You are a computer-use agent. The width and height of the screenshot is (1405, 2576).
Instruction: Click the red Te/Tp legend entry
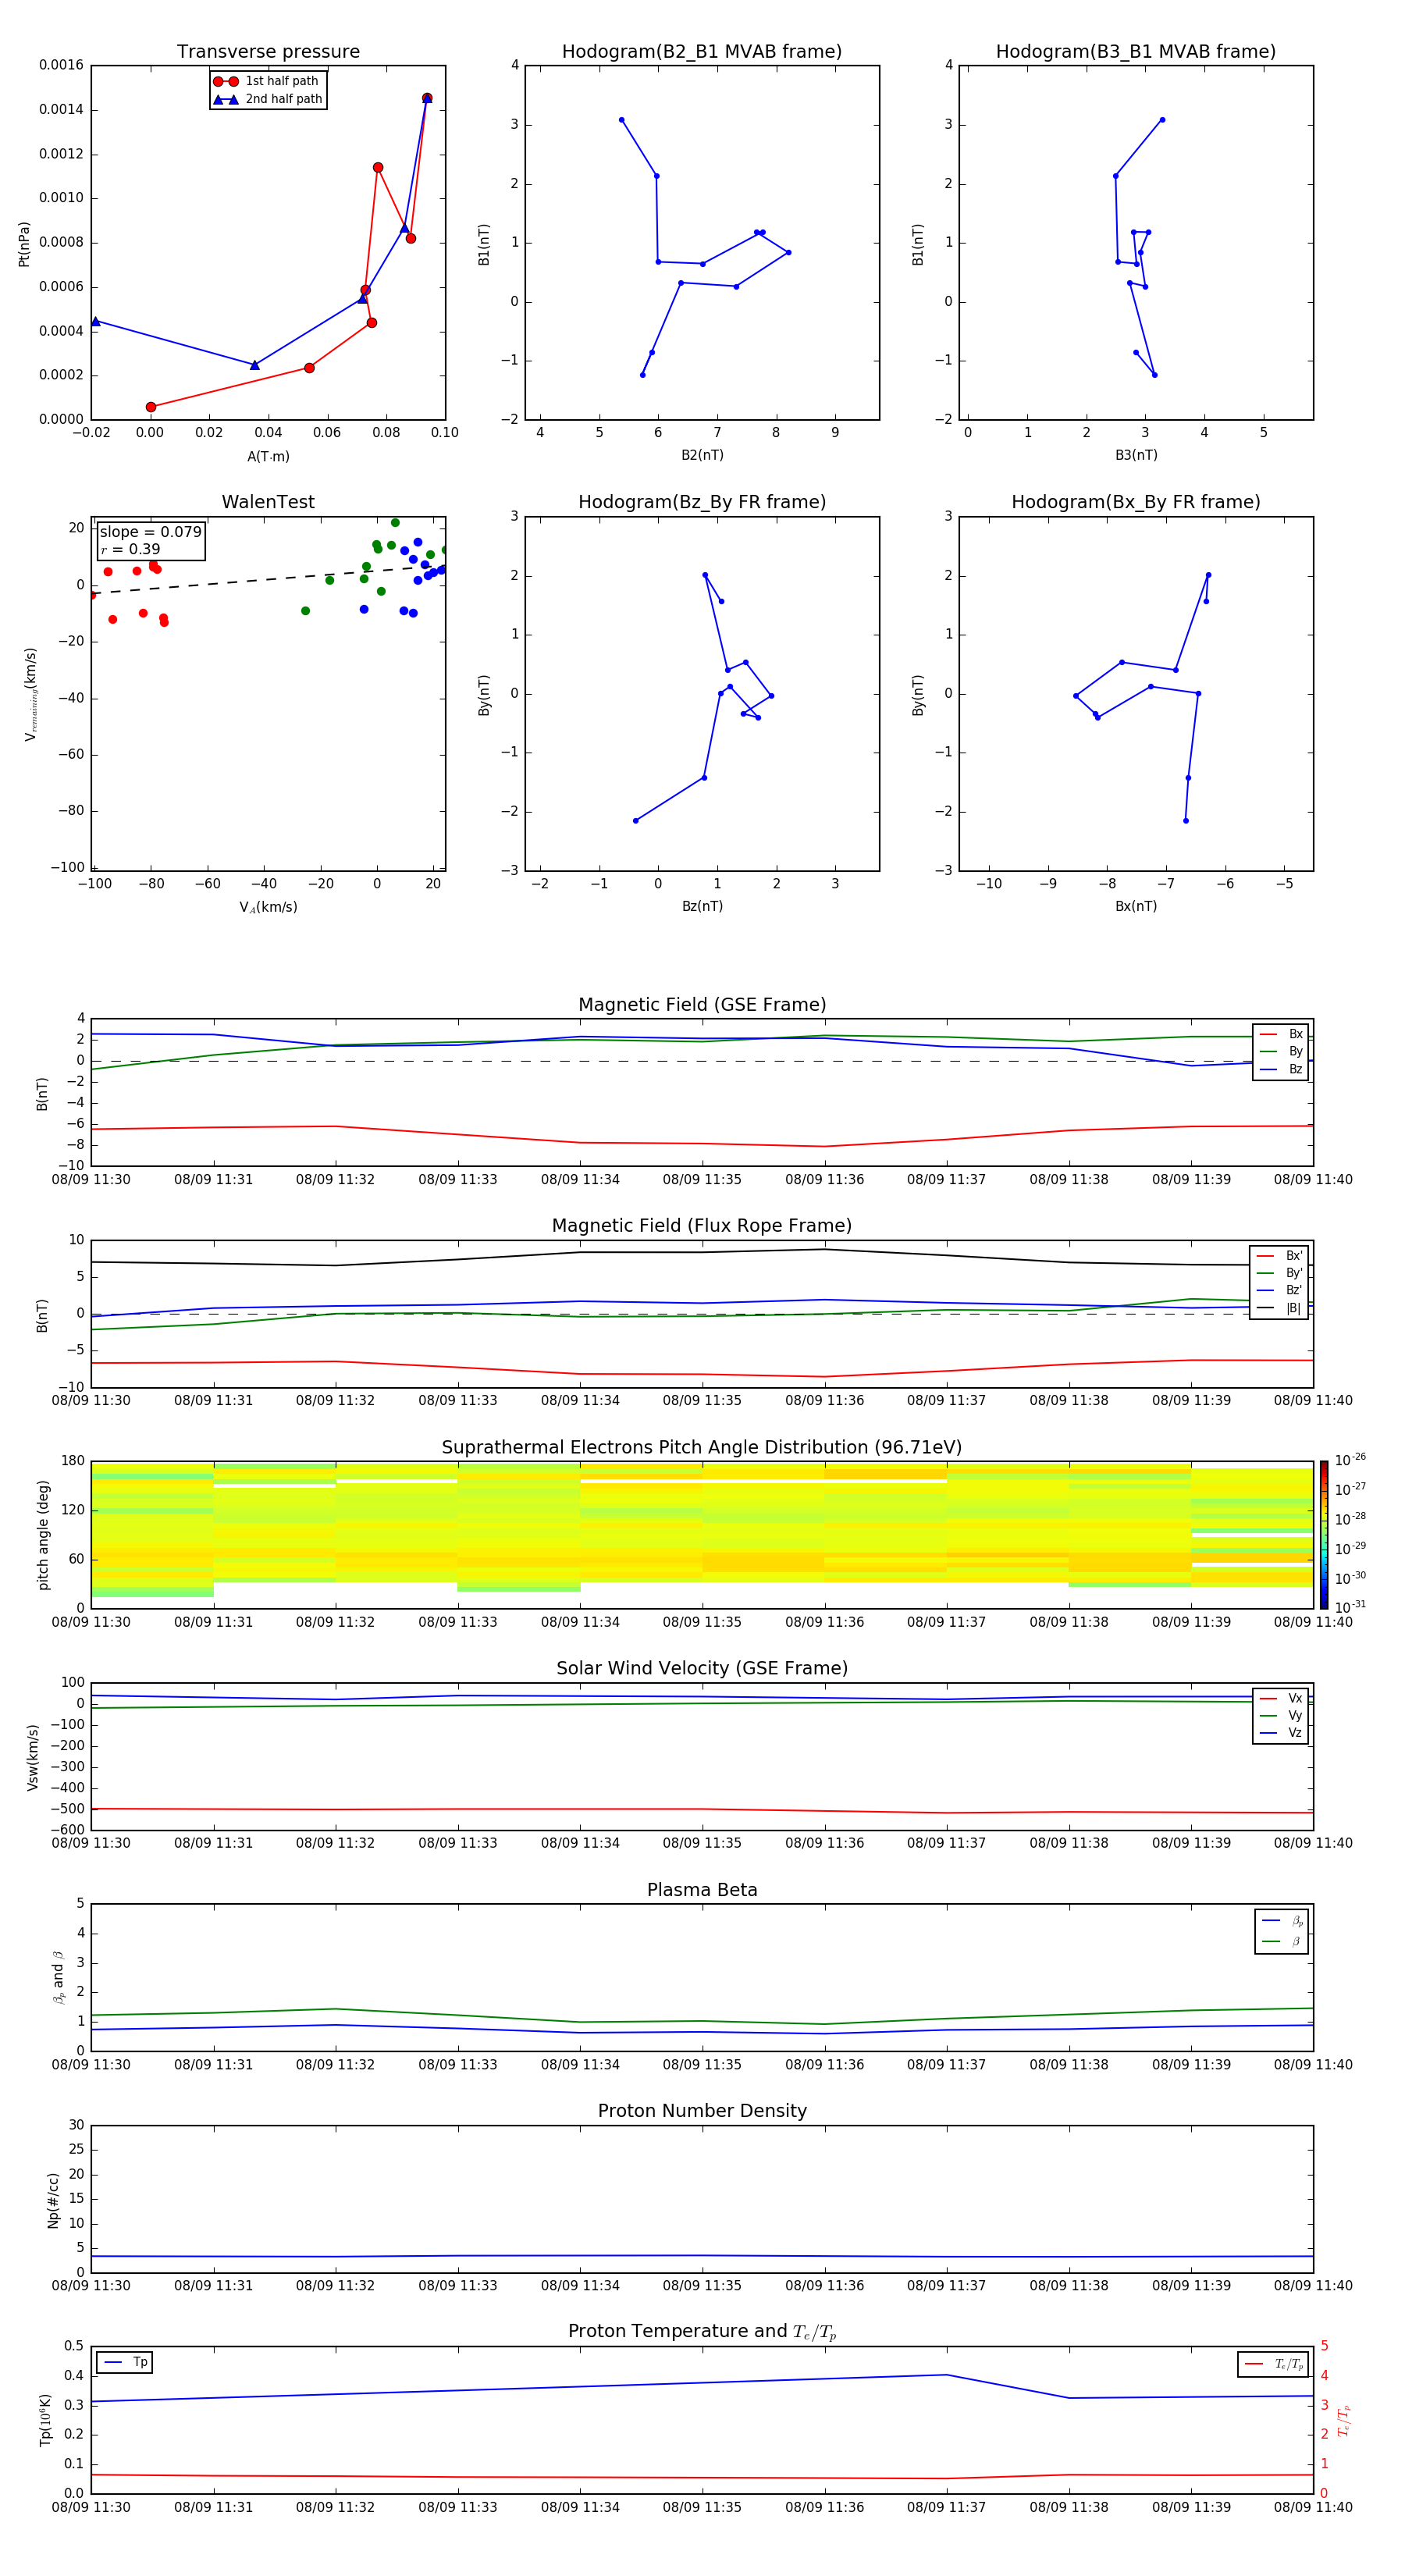coord(1274,2364)
